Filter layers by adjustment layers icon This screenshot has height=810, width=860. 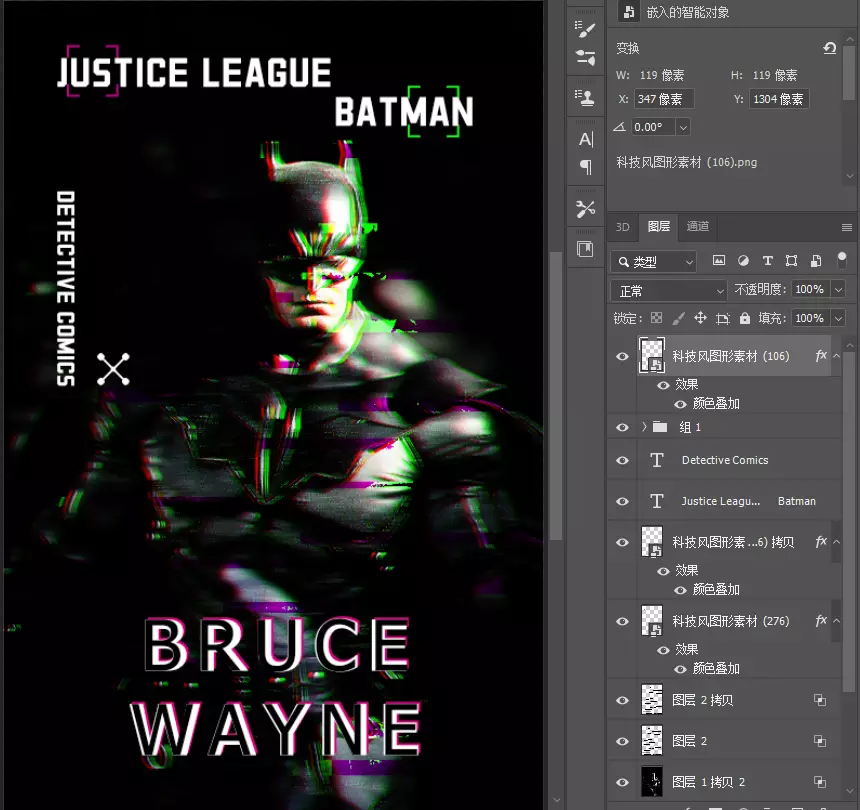click(743, 260)
